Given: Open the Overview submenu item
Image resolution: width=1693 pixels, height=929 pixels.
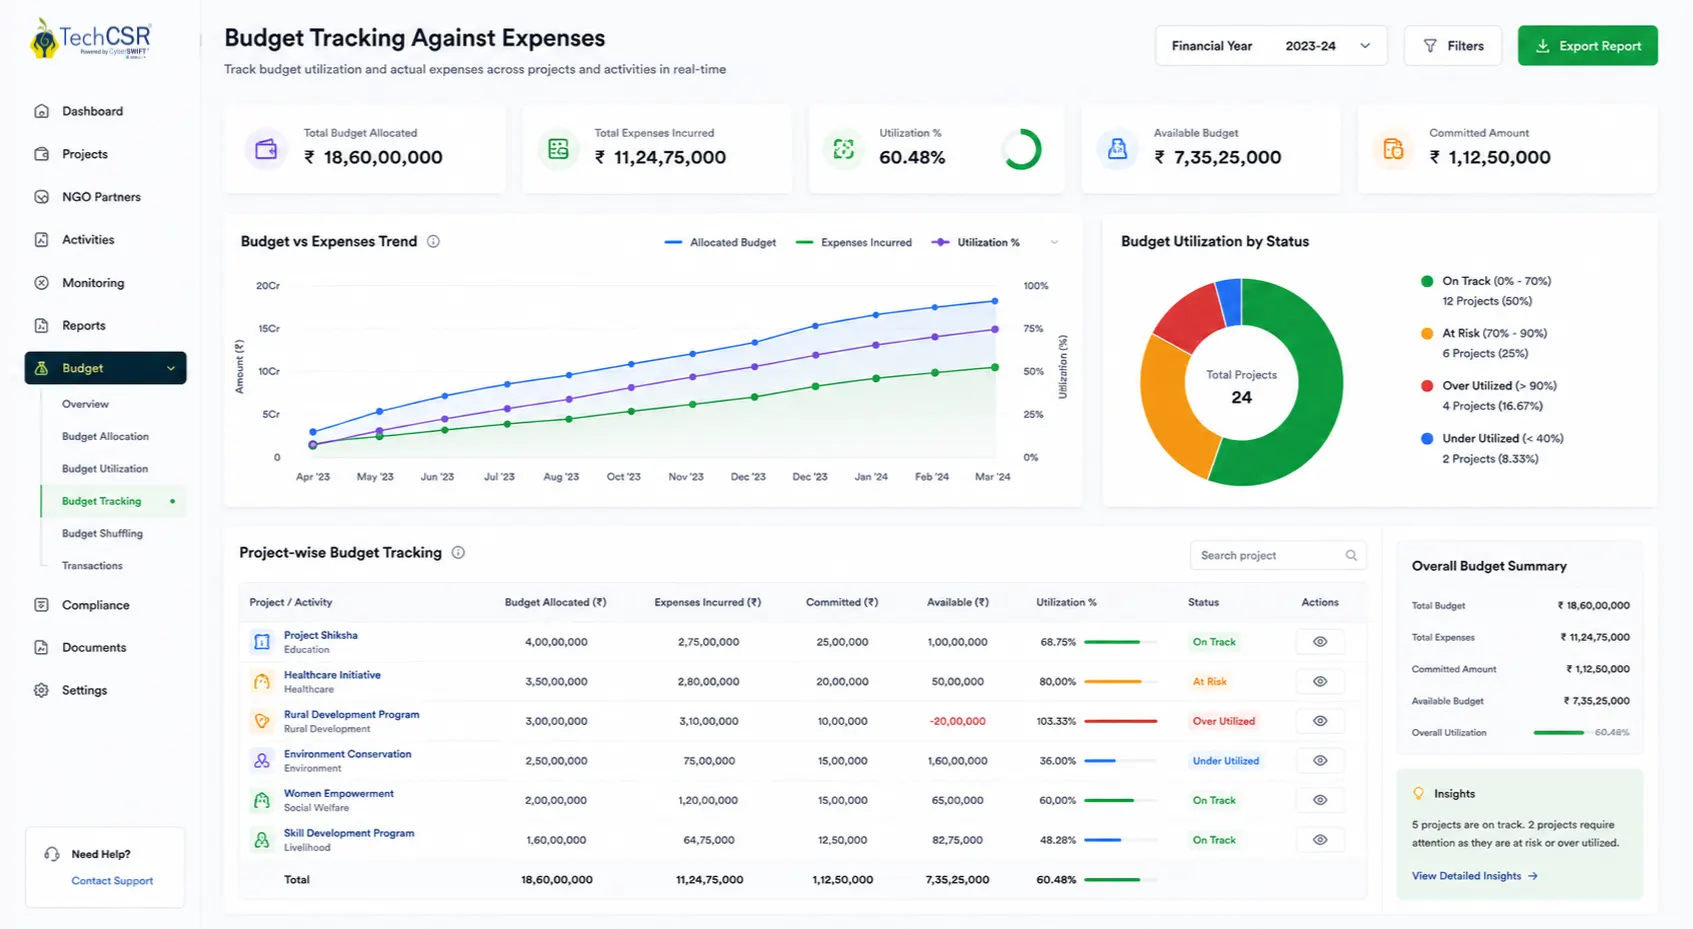Looking at the screenshot, I should 85,404.
